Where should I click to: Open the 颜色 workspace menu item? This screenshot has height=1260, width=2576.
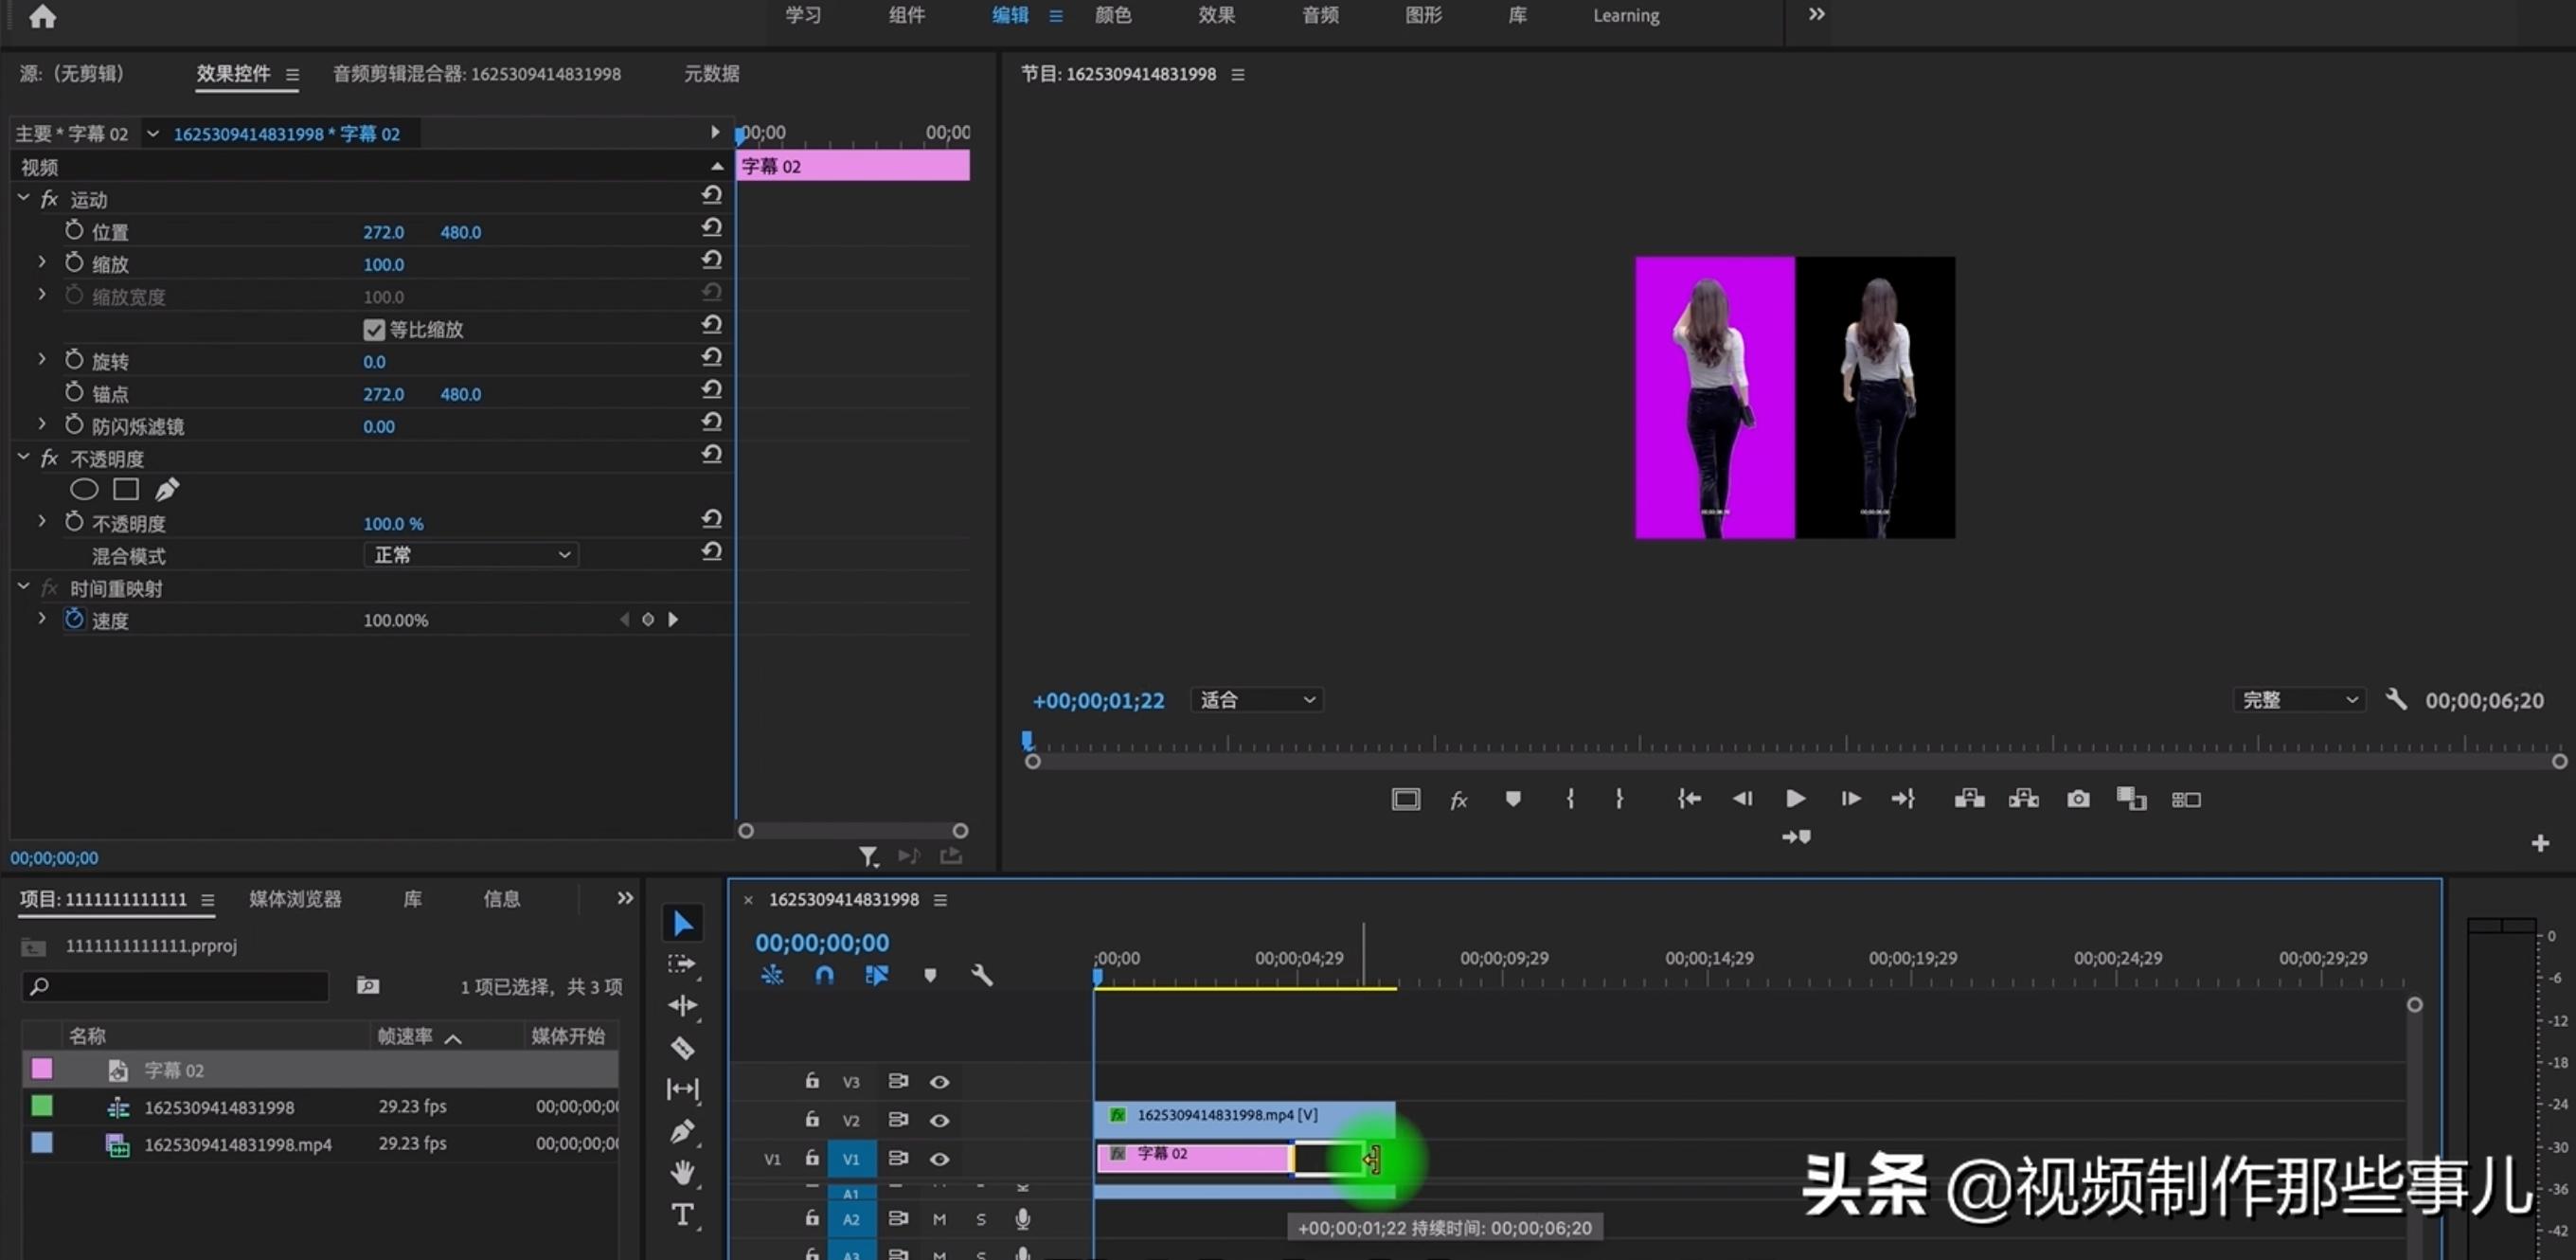tap(1113, 15)
